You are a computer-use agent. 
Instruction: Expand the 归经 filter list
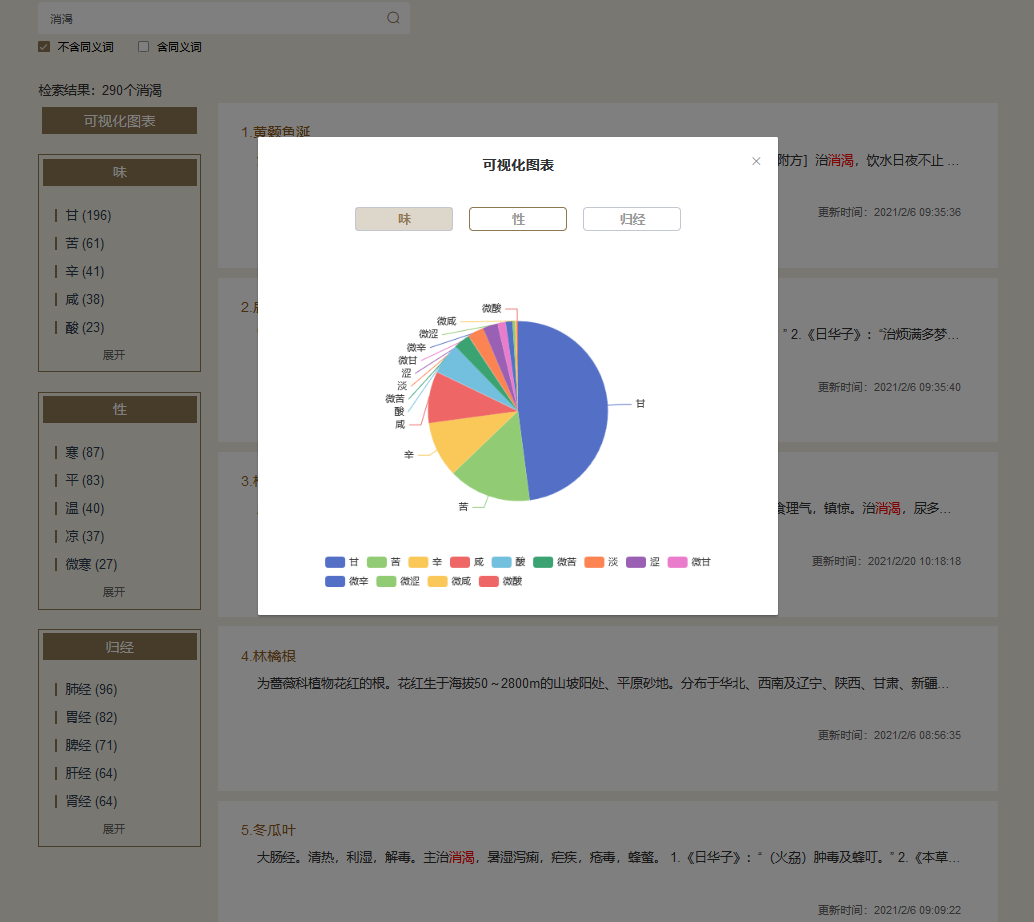pos(114,829)
